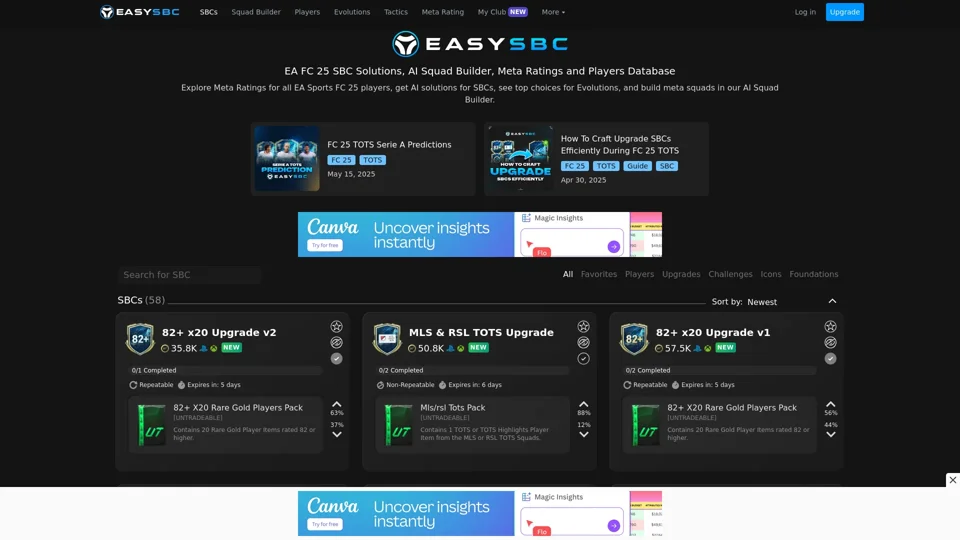Click the Mls/rsl Tots Pack image

[398, 424]
